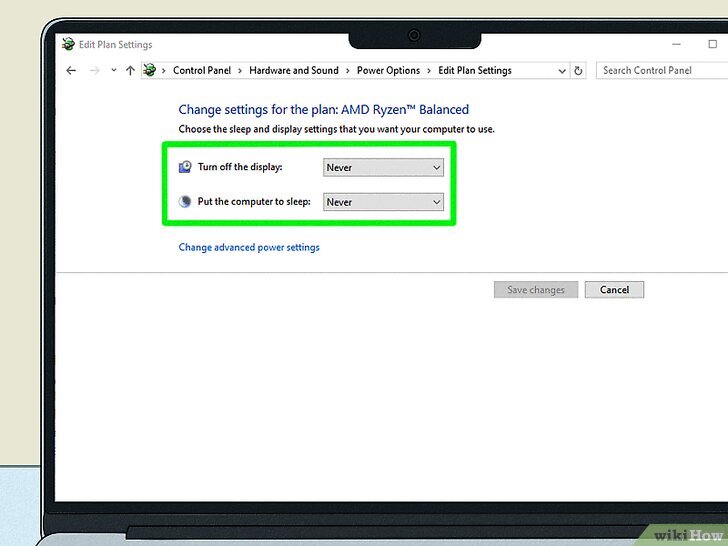
Task: Minimize the Edit Plan Settings window
Action: pos(676,44)
